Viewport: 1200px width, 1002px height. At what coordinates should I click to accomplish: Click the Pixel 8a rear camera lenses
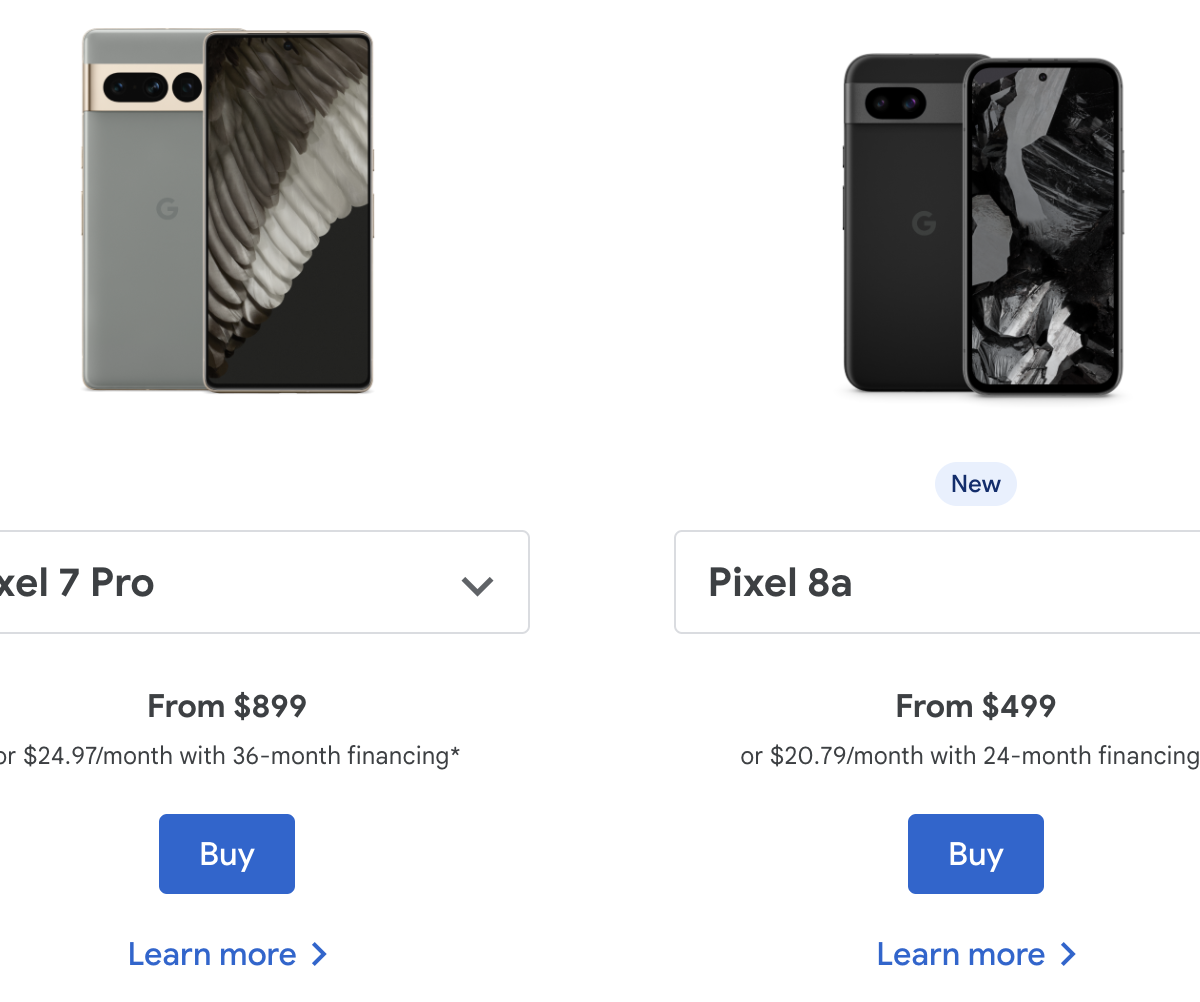tap(895, 102)
